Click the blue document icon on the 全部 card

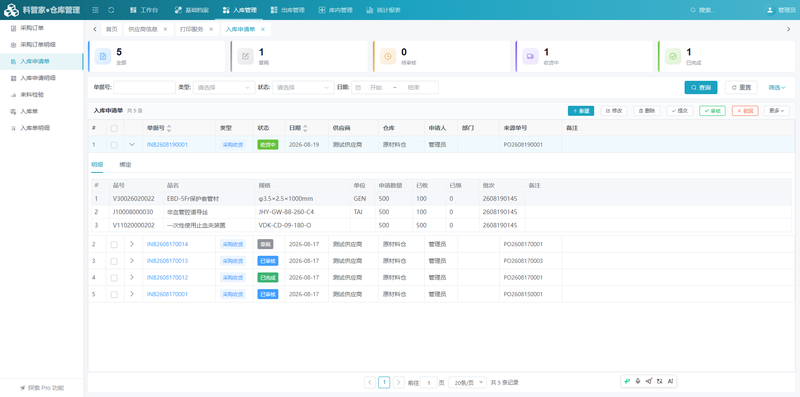coord(103,56)
